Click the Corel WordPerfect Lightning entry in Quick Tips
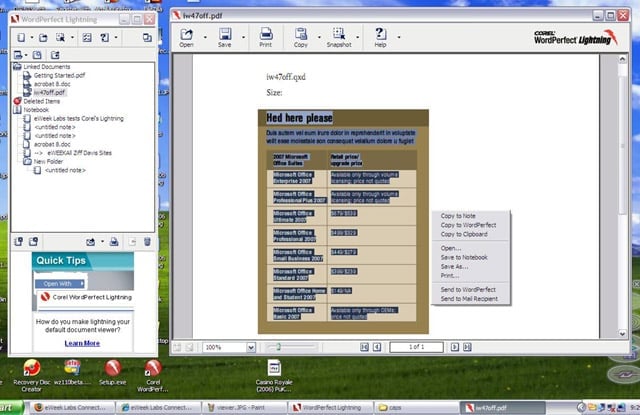Screen dimensions: 640x415 click(x=87, y=297)
